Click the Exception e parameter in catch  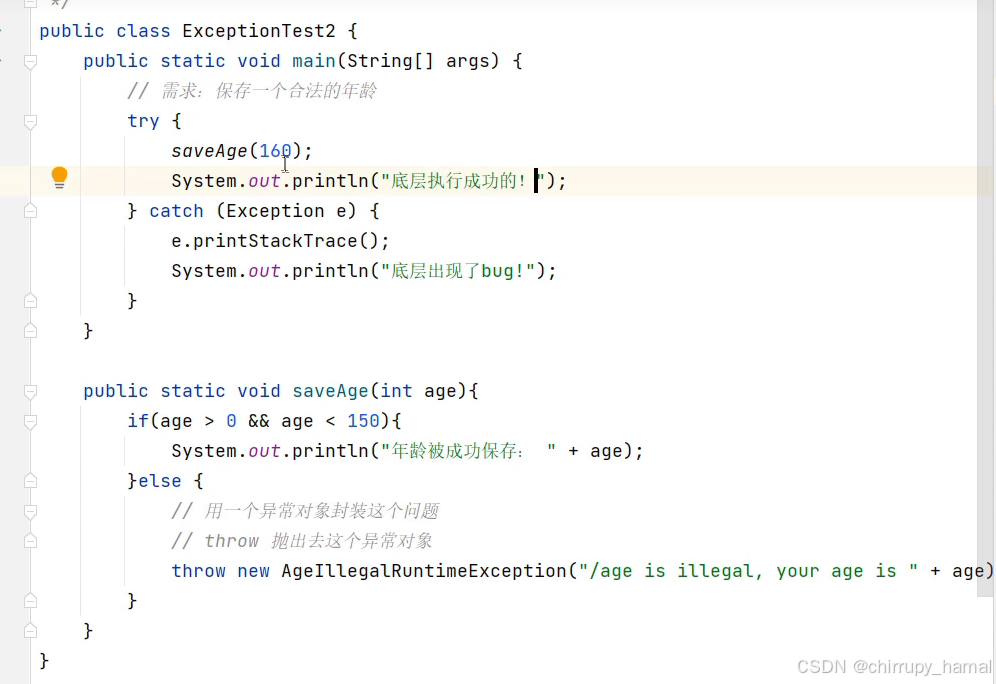[x=286, y=211]
